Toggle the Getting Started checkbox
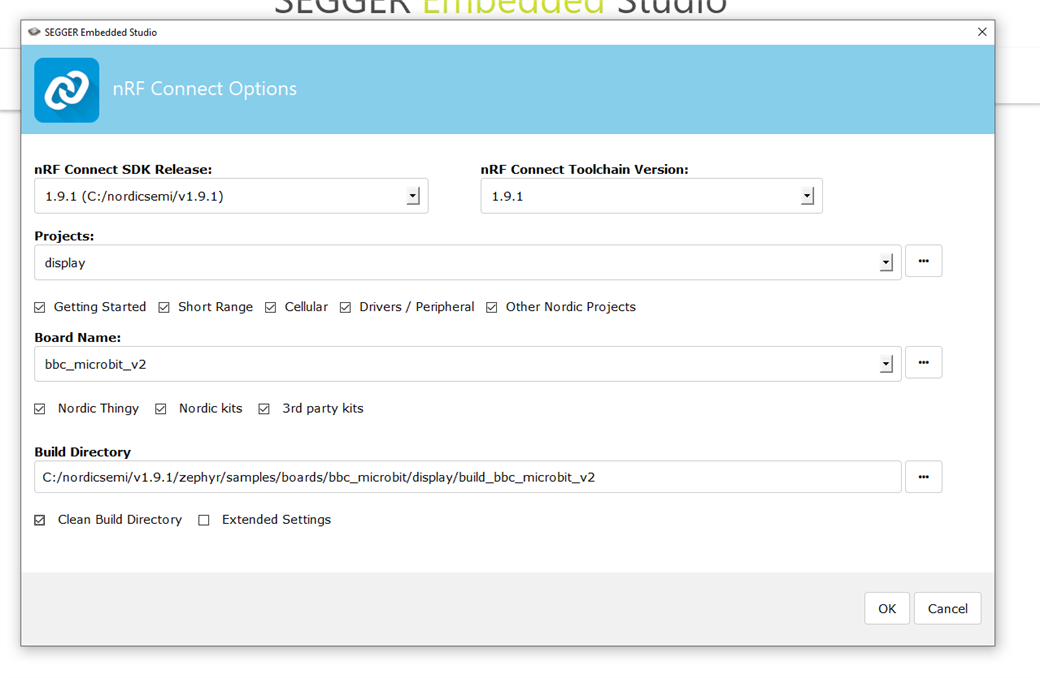Viewport: 1040px width, 678px height. [x=40, y=307]
